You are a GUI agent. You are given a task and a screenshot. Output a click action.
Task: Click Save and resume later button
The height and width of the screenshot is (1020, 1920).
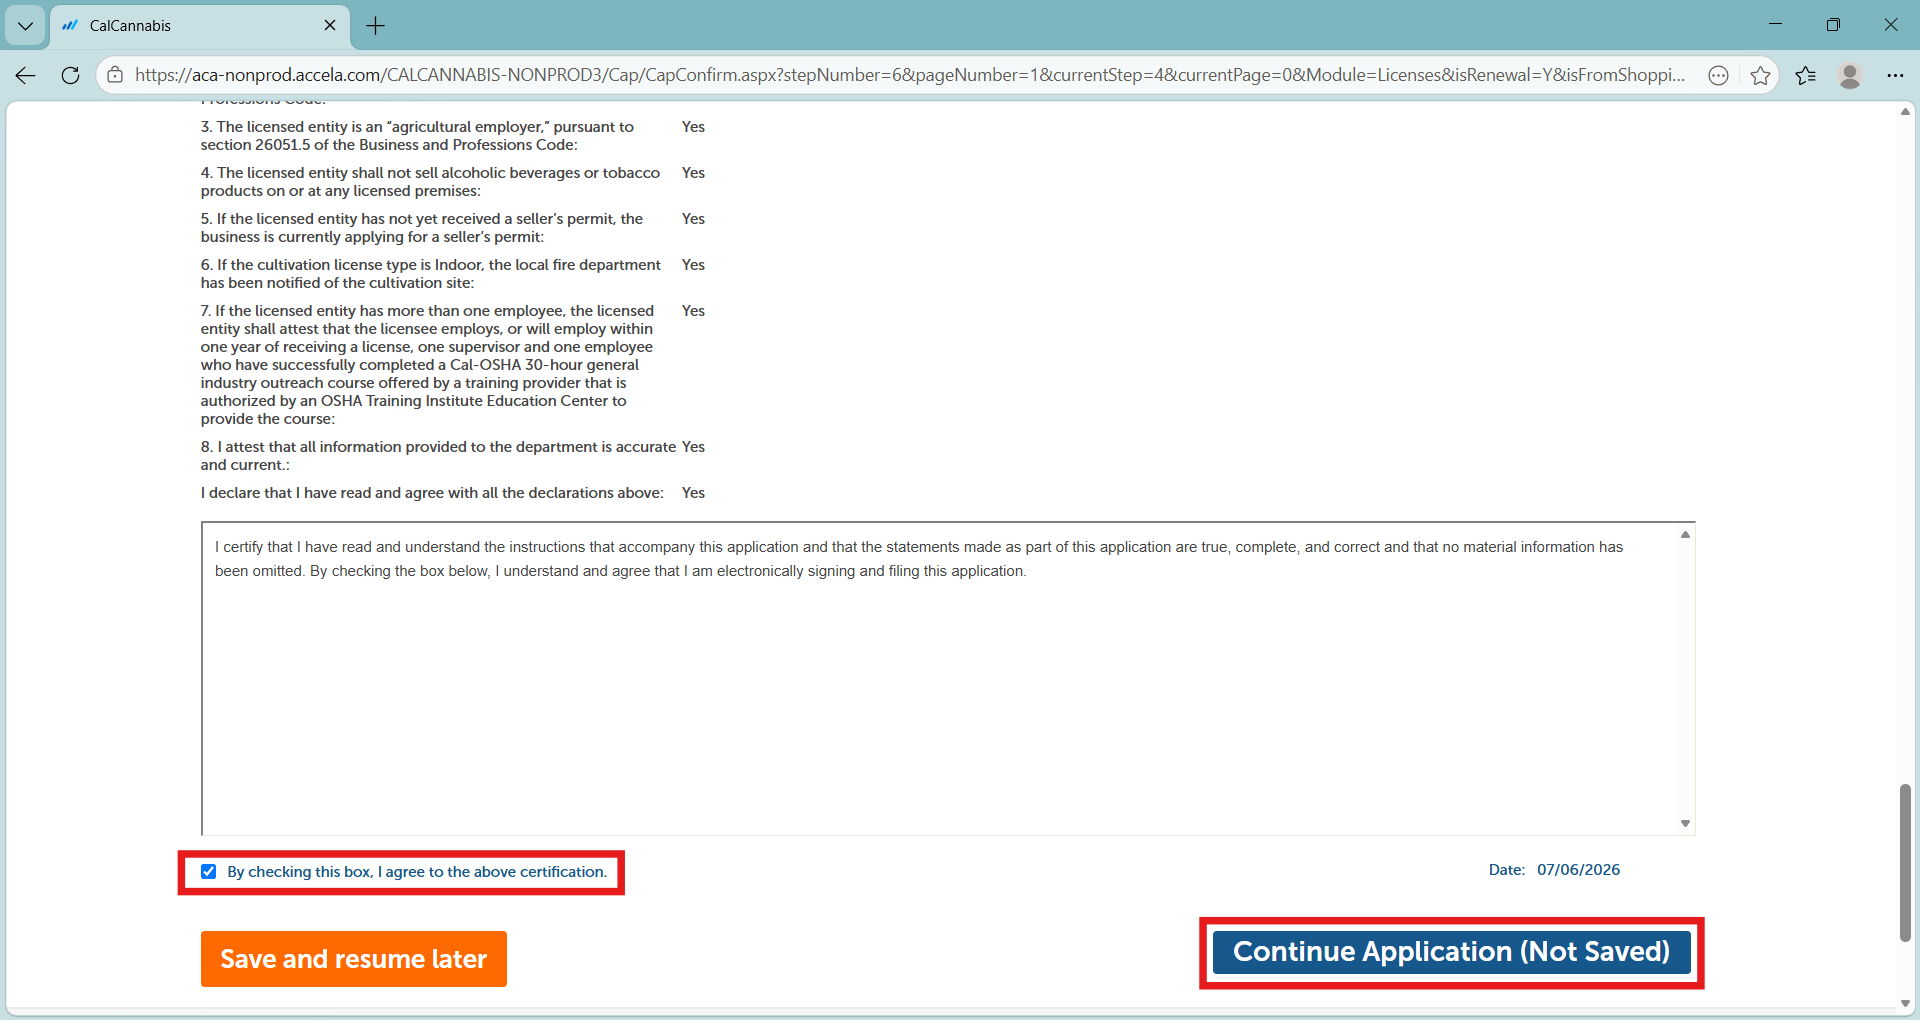[354, 959]
